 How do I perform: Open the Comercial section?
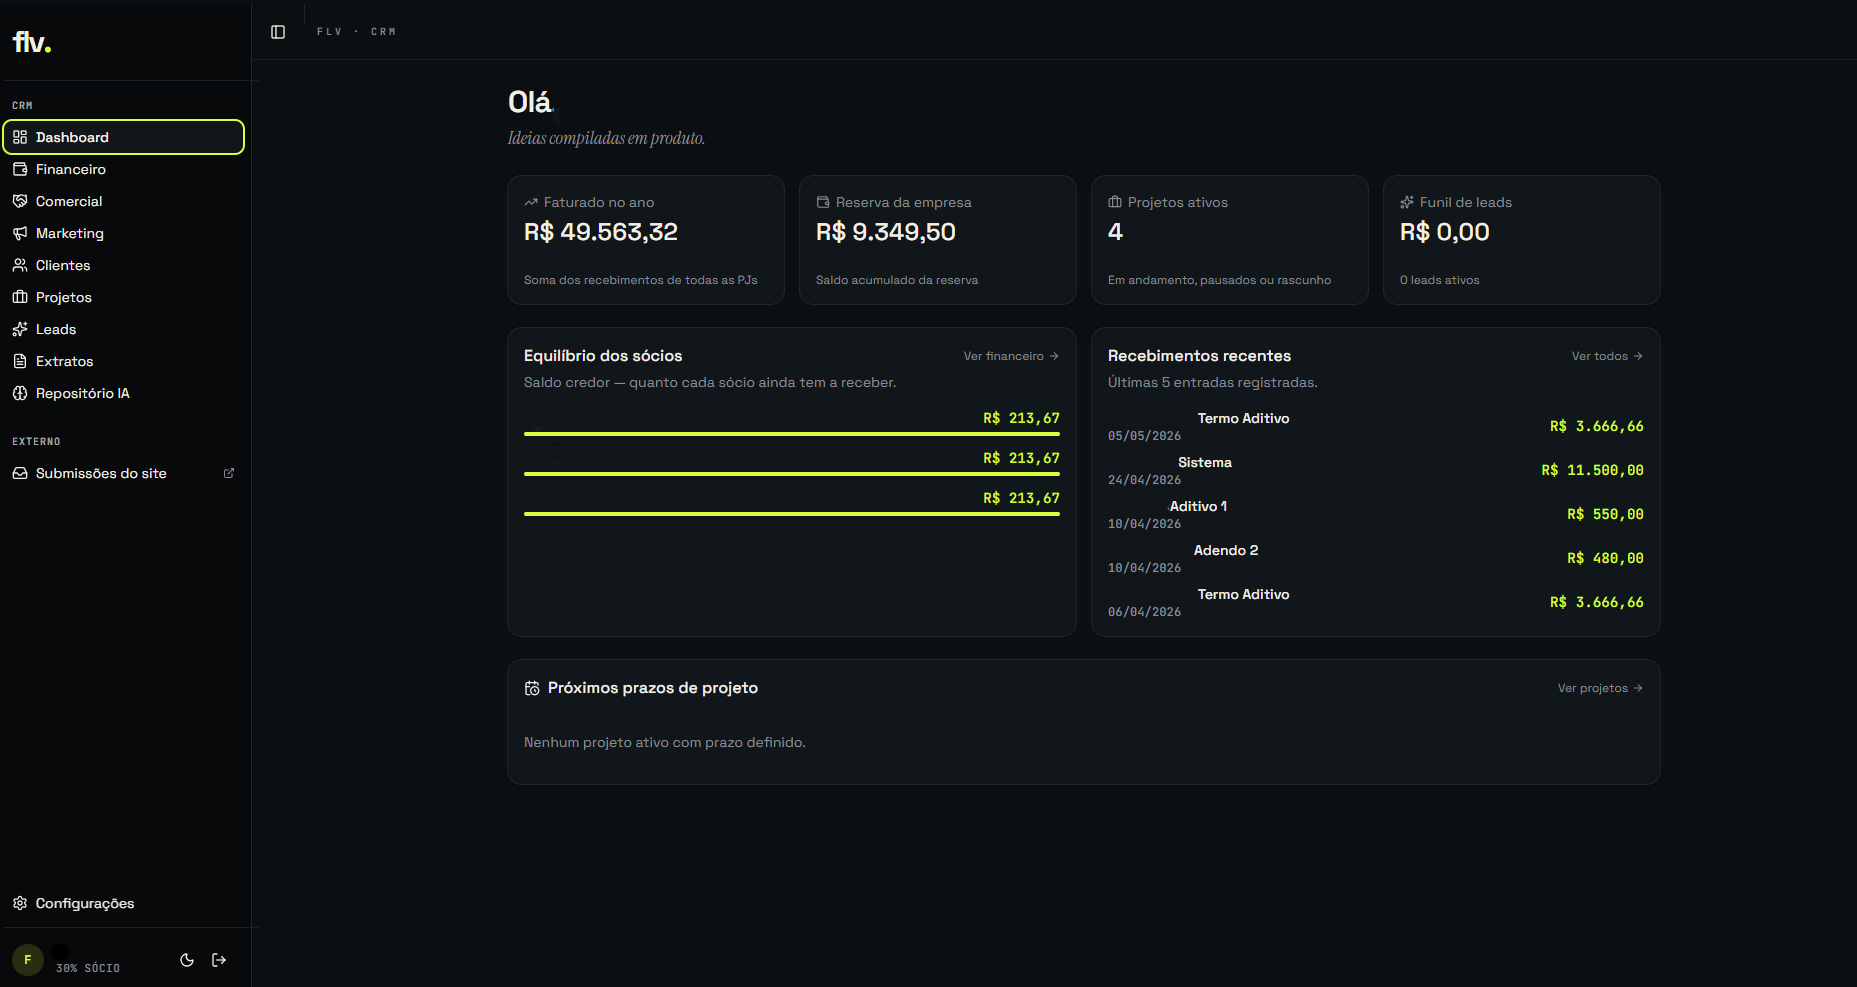[124, 201]
